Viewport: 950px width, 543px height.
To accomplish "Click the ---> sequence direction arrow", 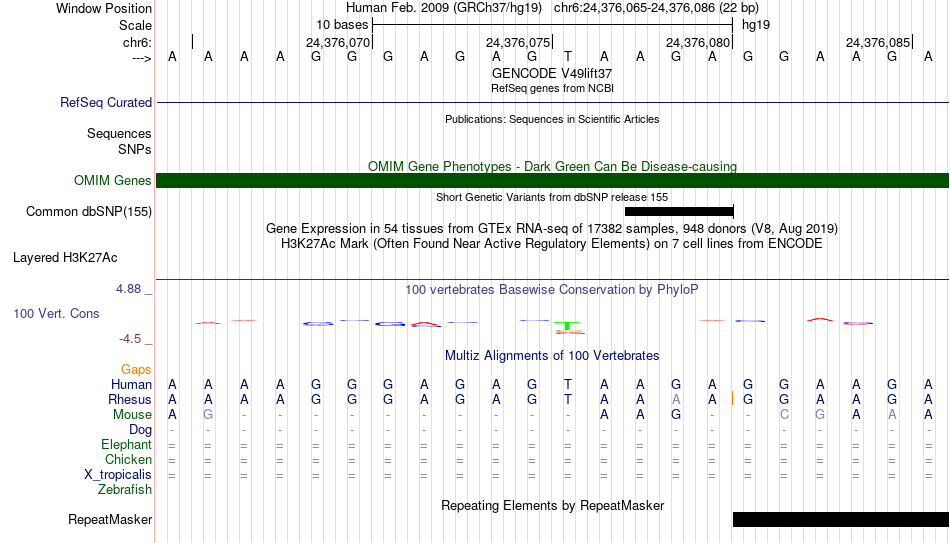I will (141, 59).
